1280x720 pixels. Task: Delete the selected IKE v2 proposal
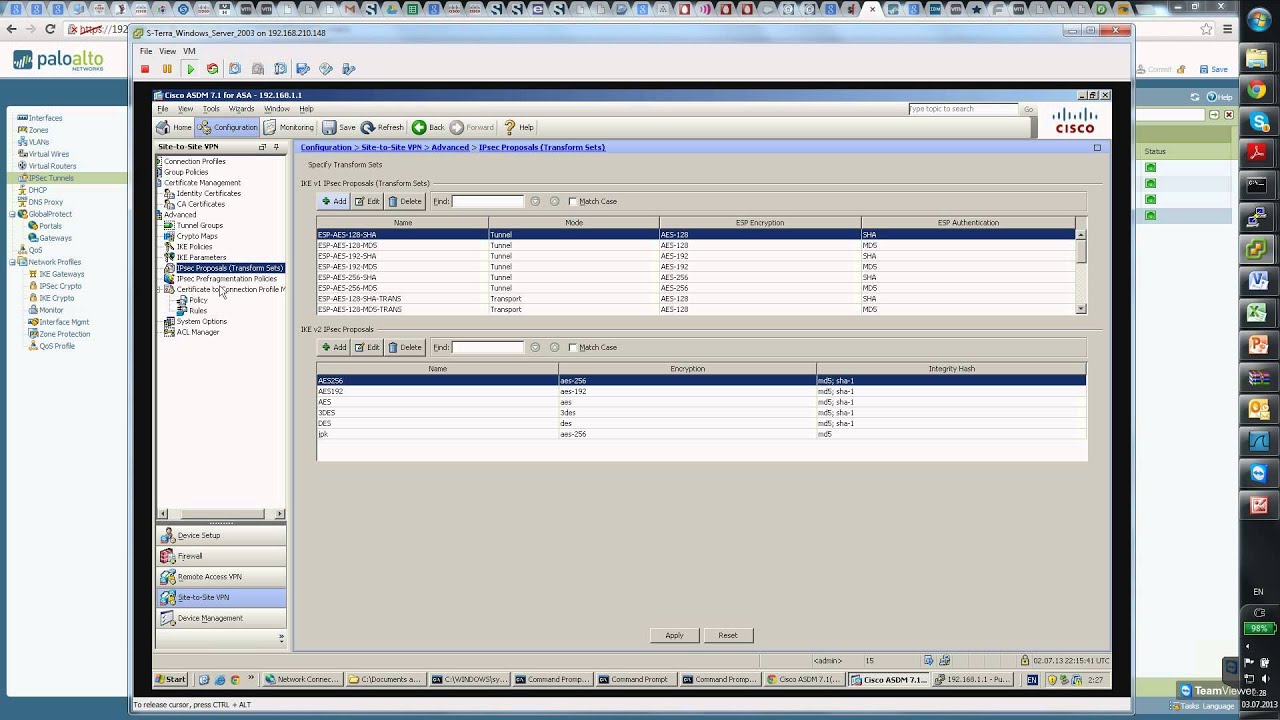pyautogui.click(x=405, y=347)
